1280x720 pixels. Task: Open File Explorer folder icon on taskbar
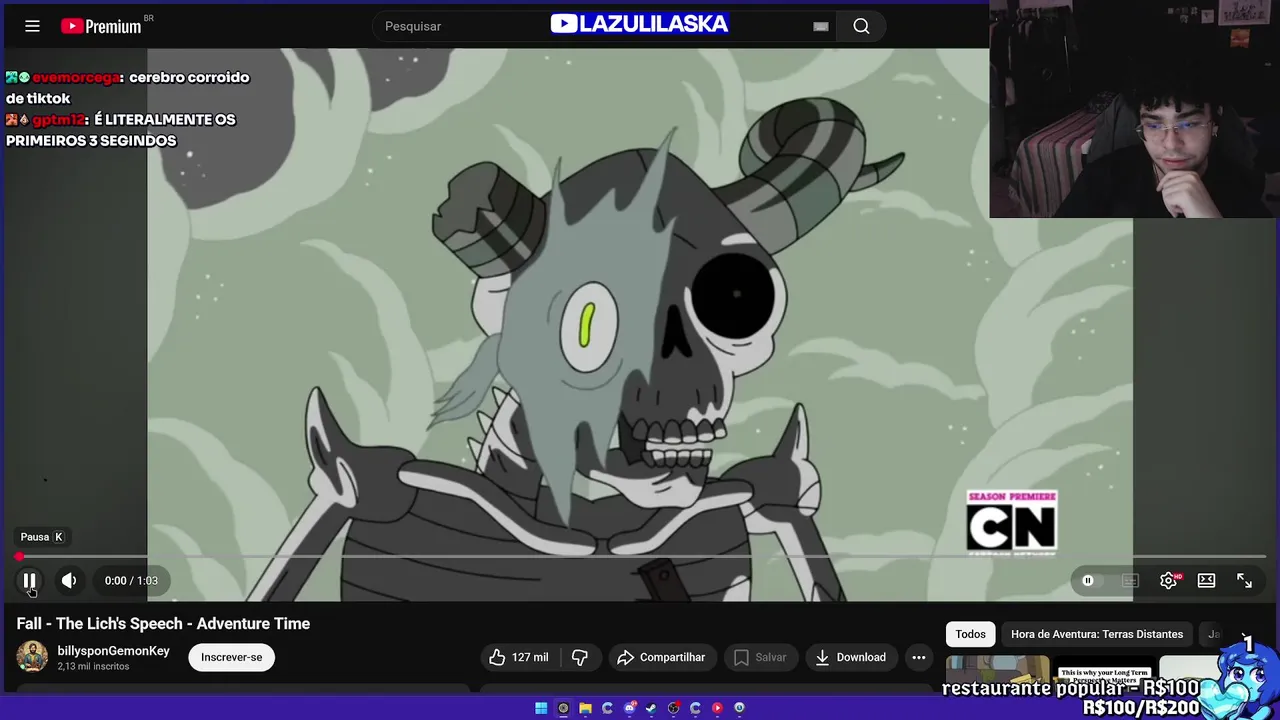pyautogui.click(x=585, y=708)
